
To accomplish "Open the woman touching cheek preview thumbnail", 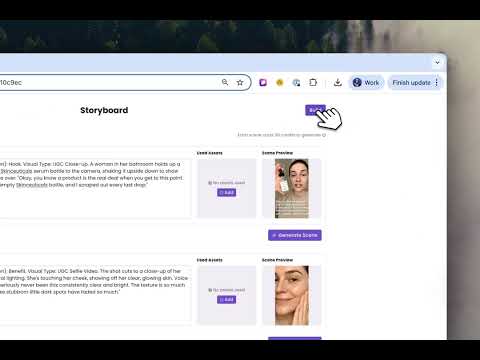I will pyautogui.click(x=292, y=295).
